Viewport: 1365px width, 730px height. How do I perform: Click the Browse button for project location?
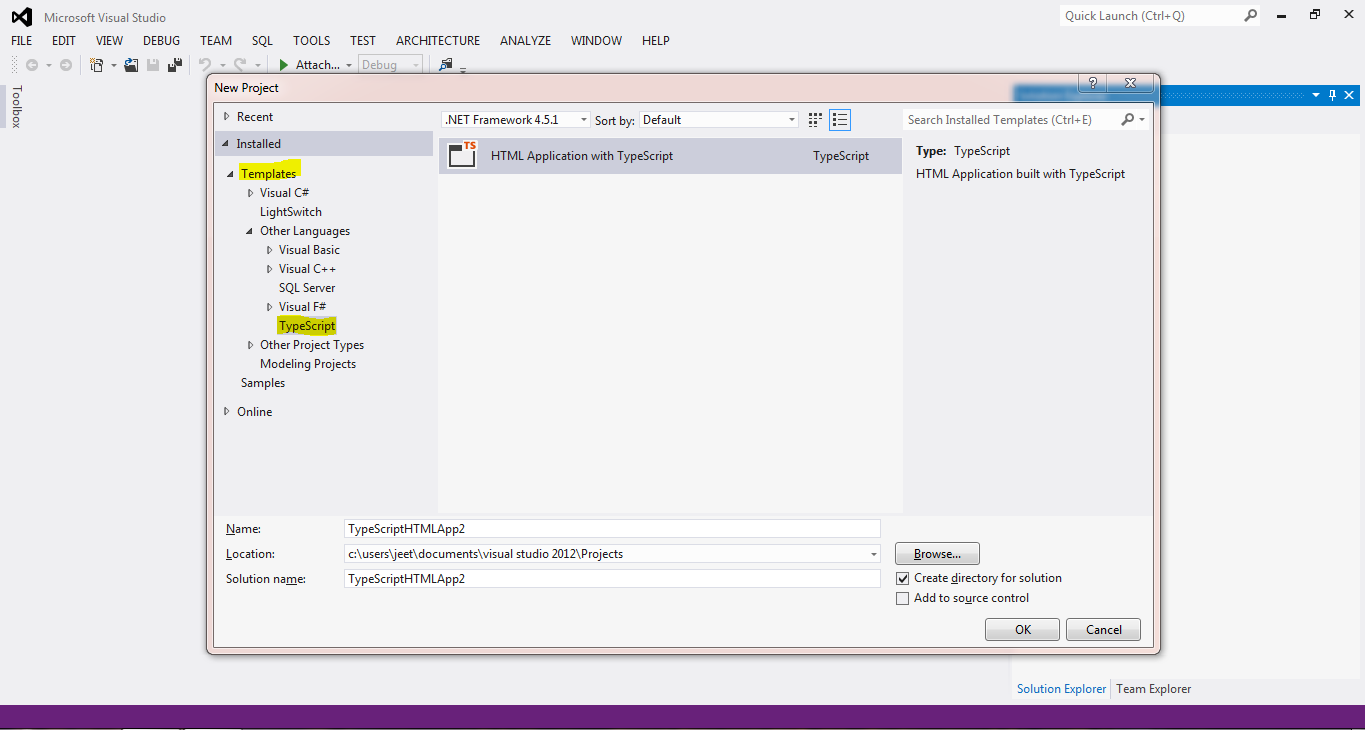[936, 553]
